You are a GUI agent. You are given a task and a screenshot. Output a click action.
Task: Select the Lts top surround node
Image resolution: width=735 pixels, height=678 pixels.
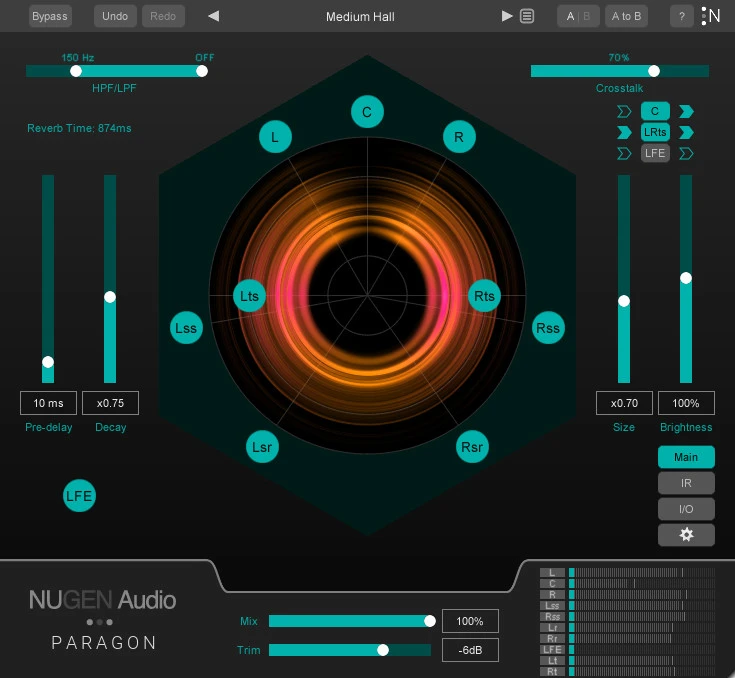[250, 297]
